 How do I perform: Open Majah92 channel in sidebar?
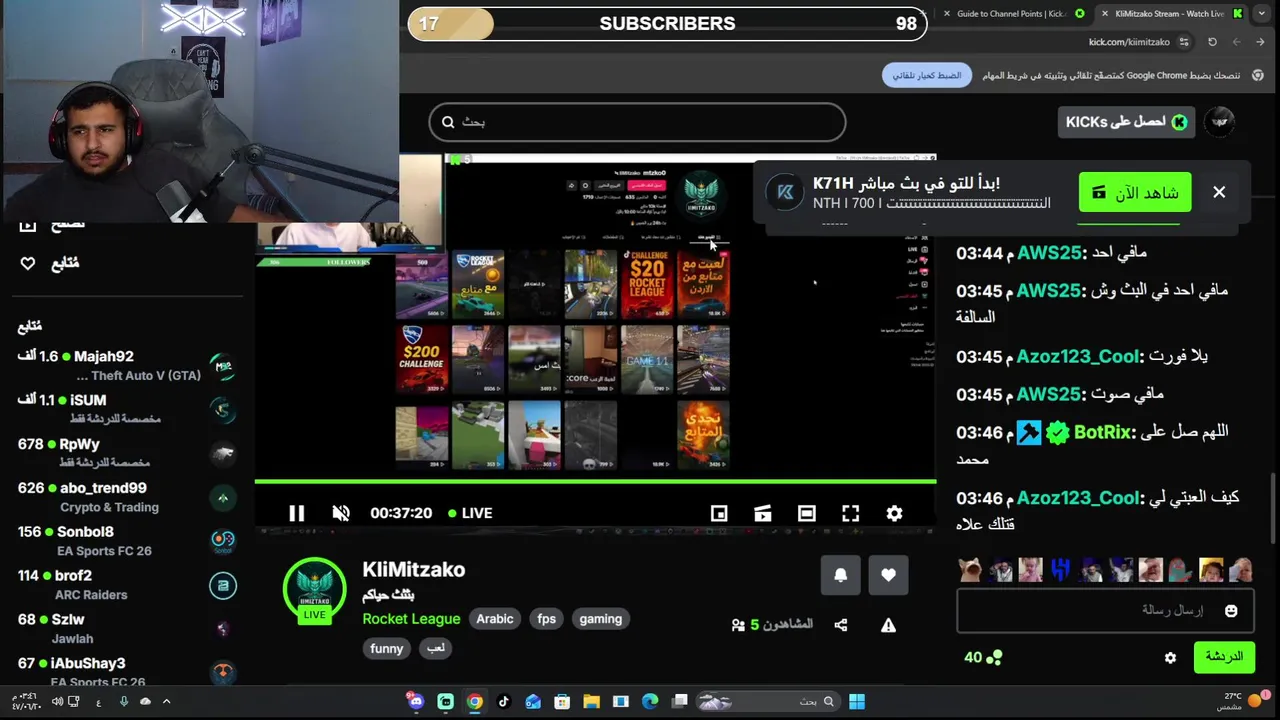(126, 365)
